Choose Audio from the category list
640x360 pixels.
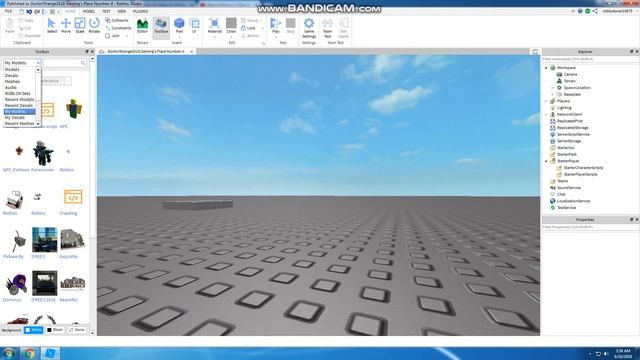(11, 87)
